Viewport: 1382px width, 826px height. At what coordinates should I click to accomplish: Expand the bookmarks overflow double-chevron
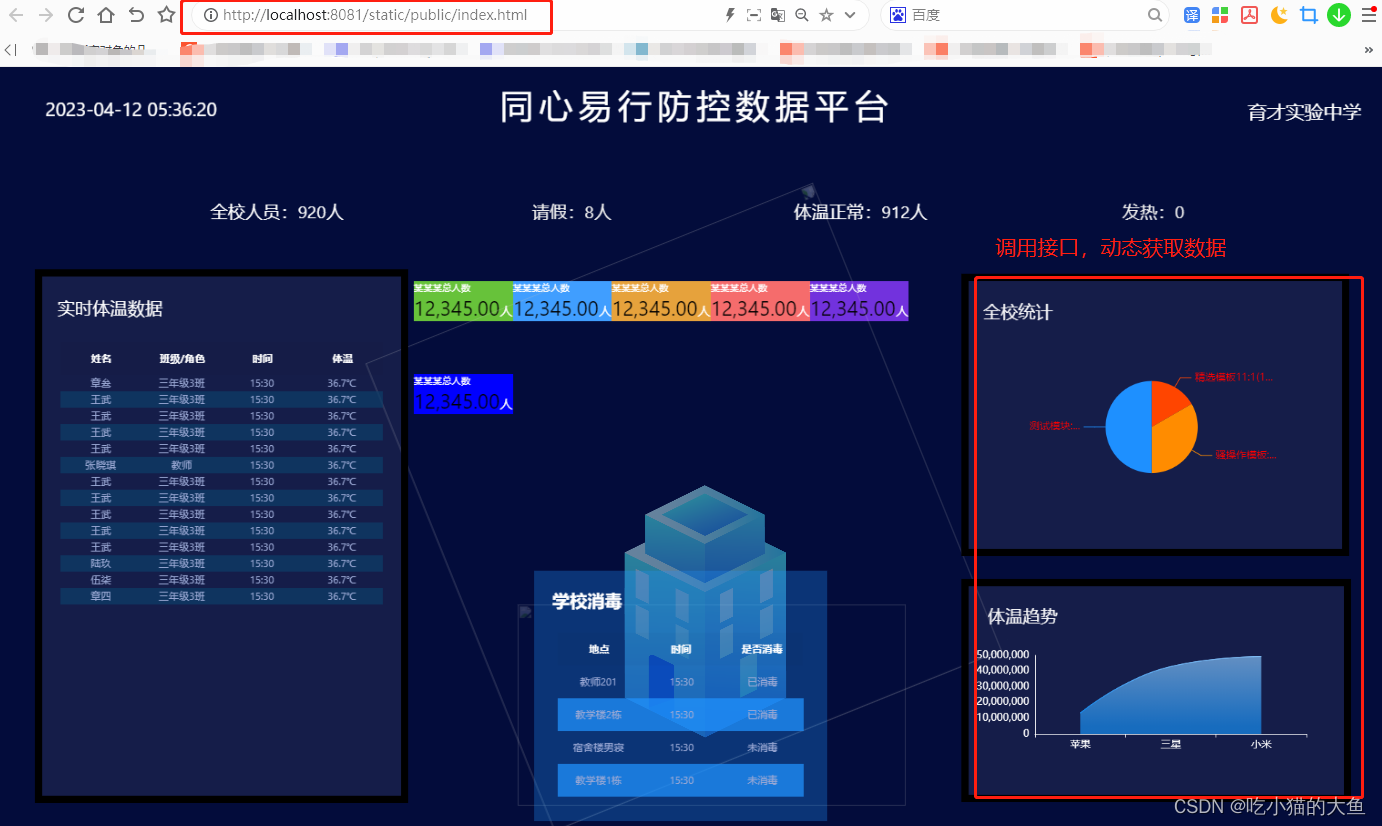[1369, 49]
